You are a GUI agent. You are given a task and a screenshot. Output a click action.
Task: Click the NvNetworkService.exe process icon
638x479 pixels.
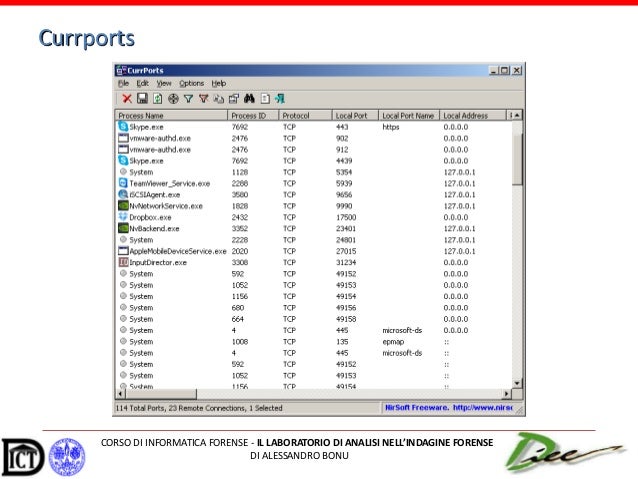click(x=123, y=206)
